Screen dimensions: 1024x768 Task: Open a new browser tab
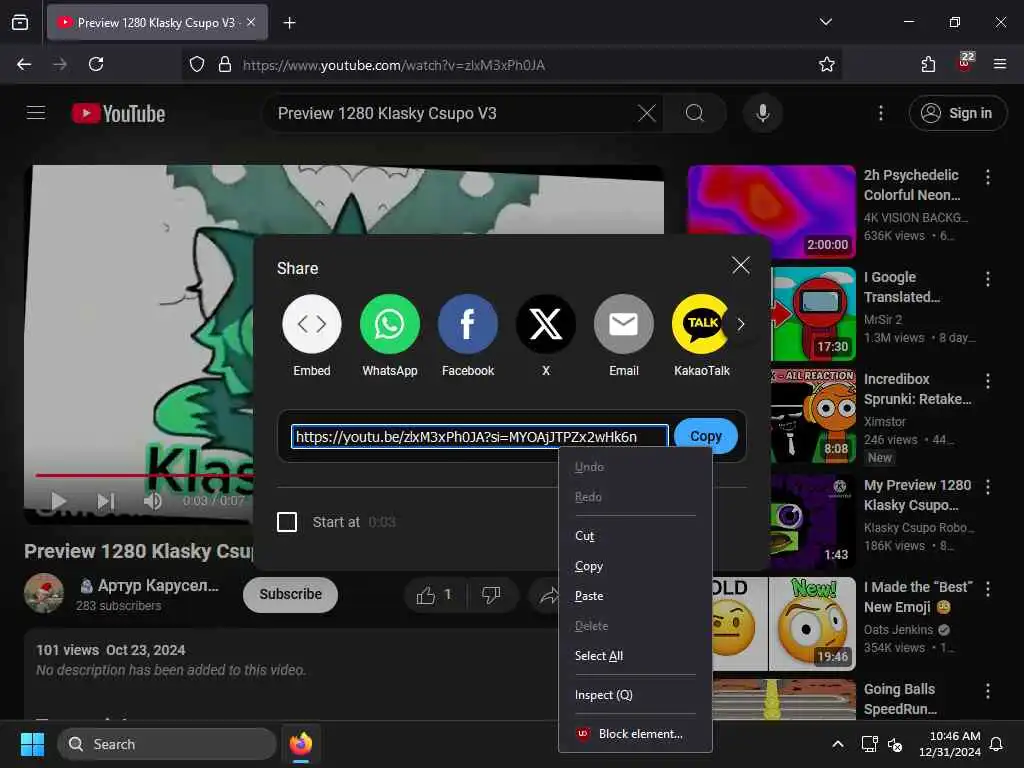pos(289,23)
